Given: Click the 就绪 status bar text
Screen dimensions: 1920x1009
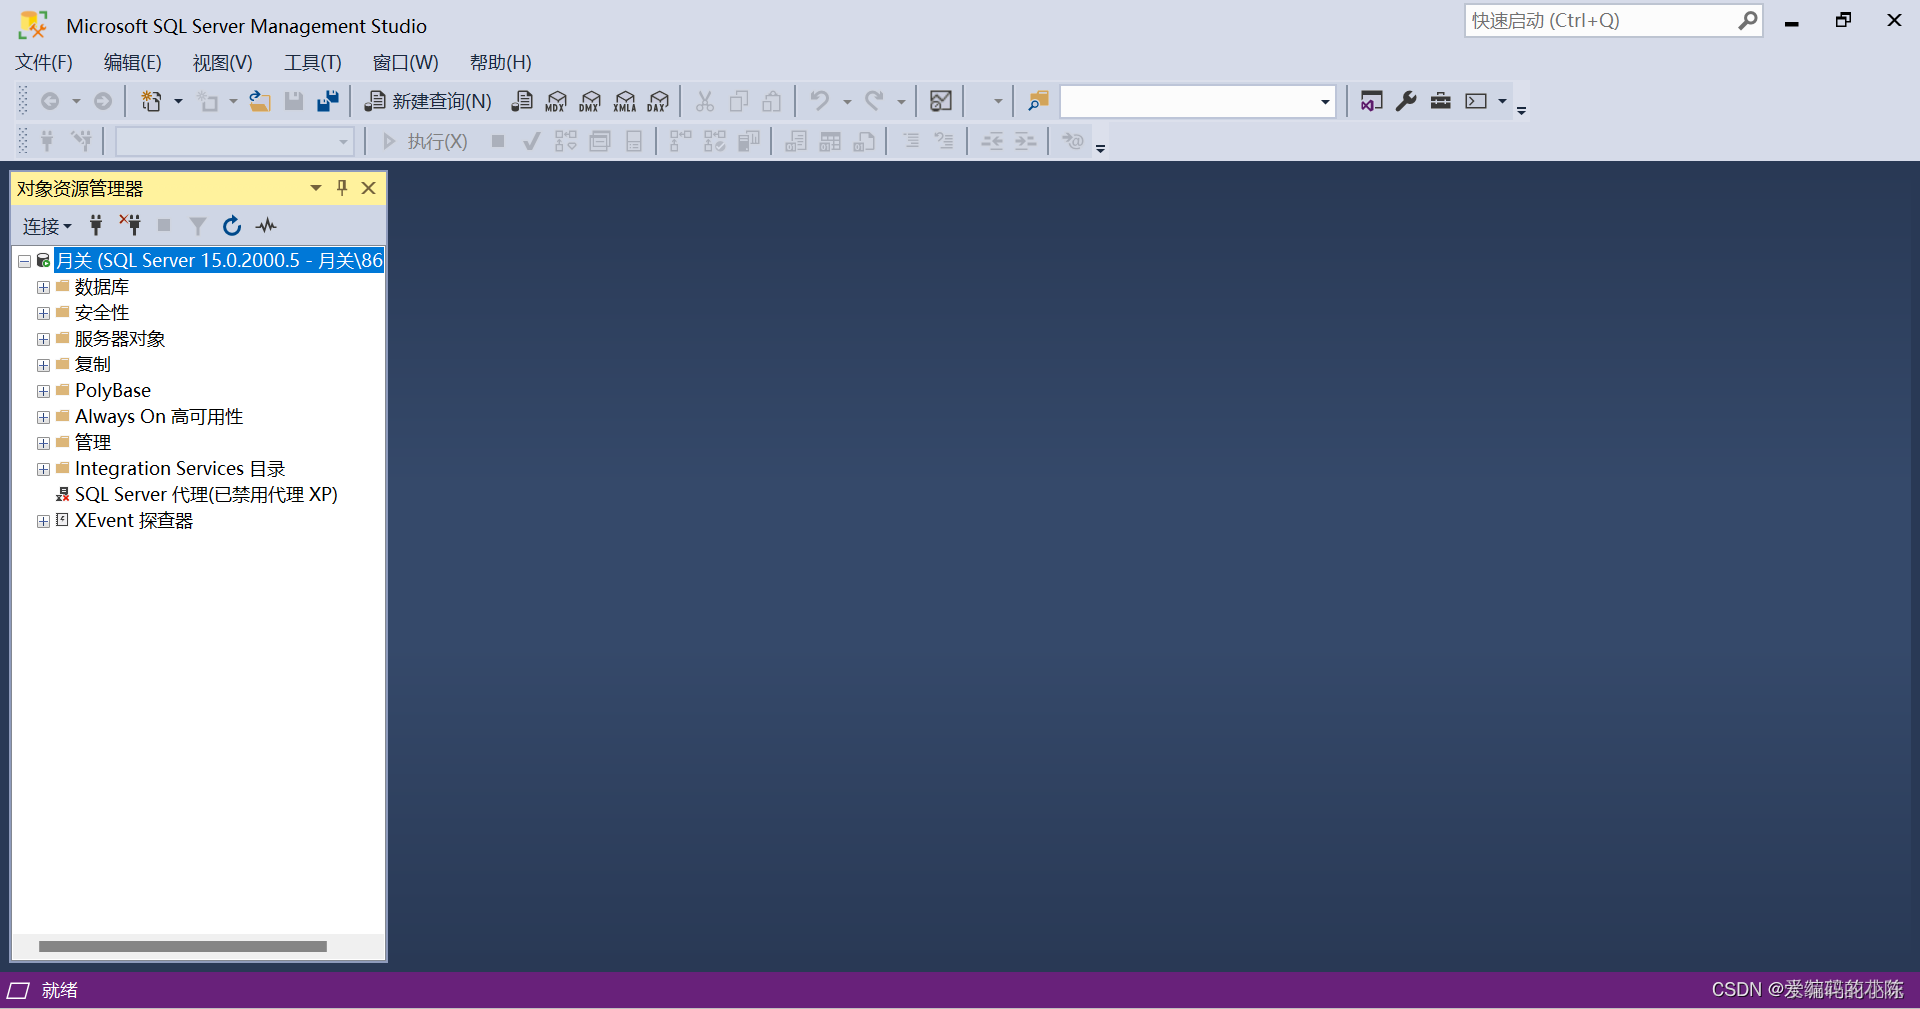Looking at the screenshot, I should pos(60,990).
